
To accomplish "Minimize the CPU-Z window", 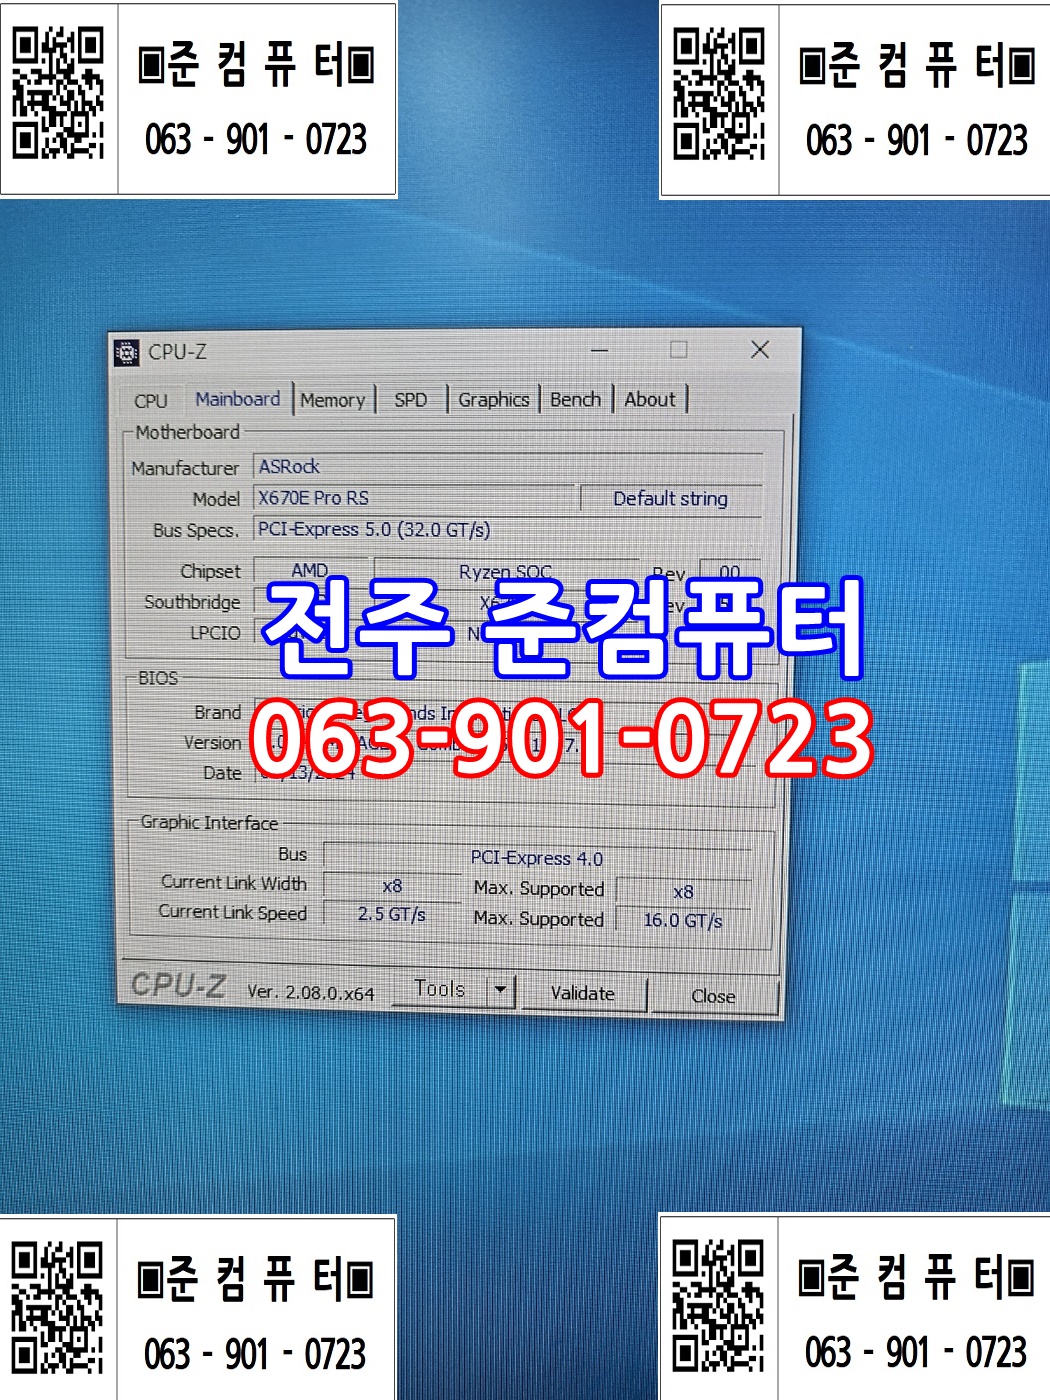I will (x=599, y=350).
